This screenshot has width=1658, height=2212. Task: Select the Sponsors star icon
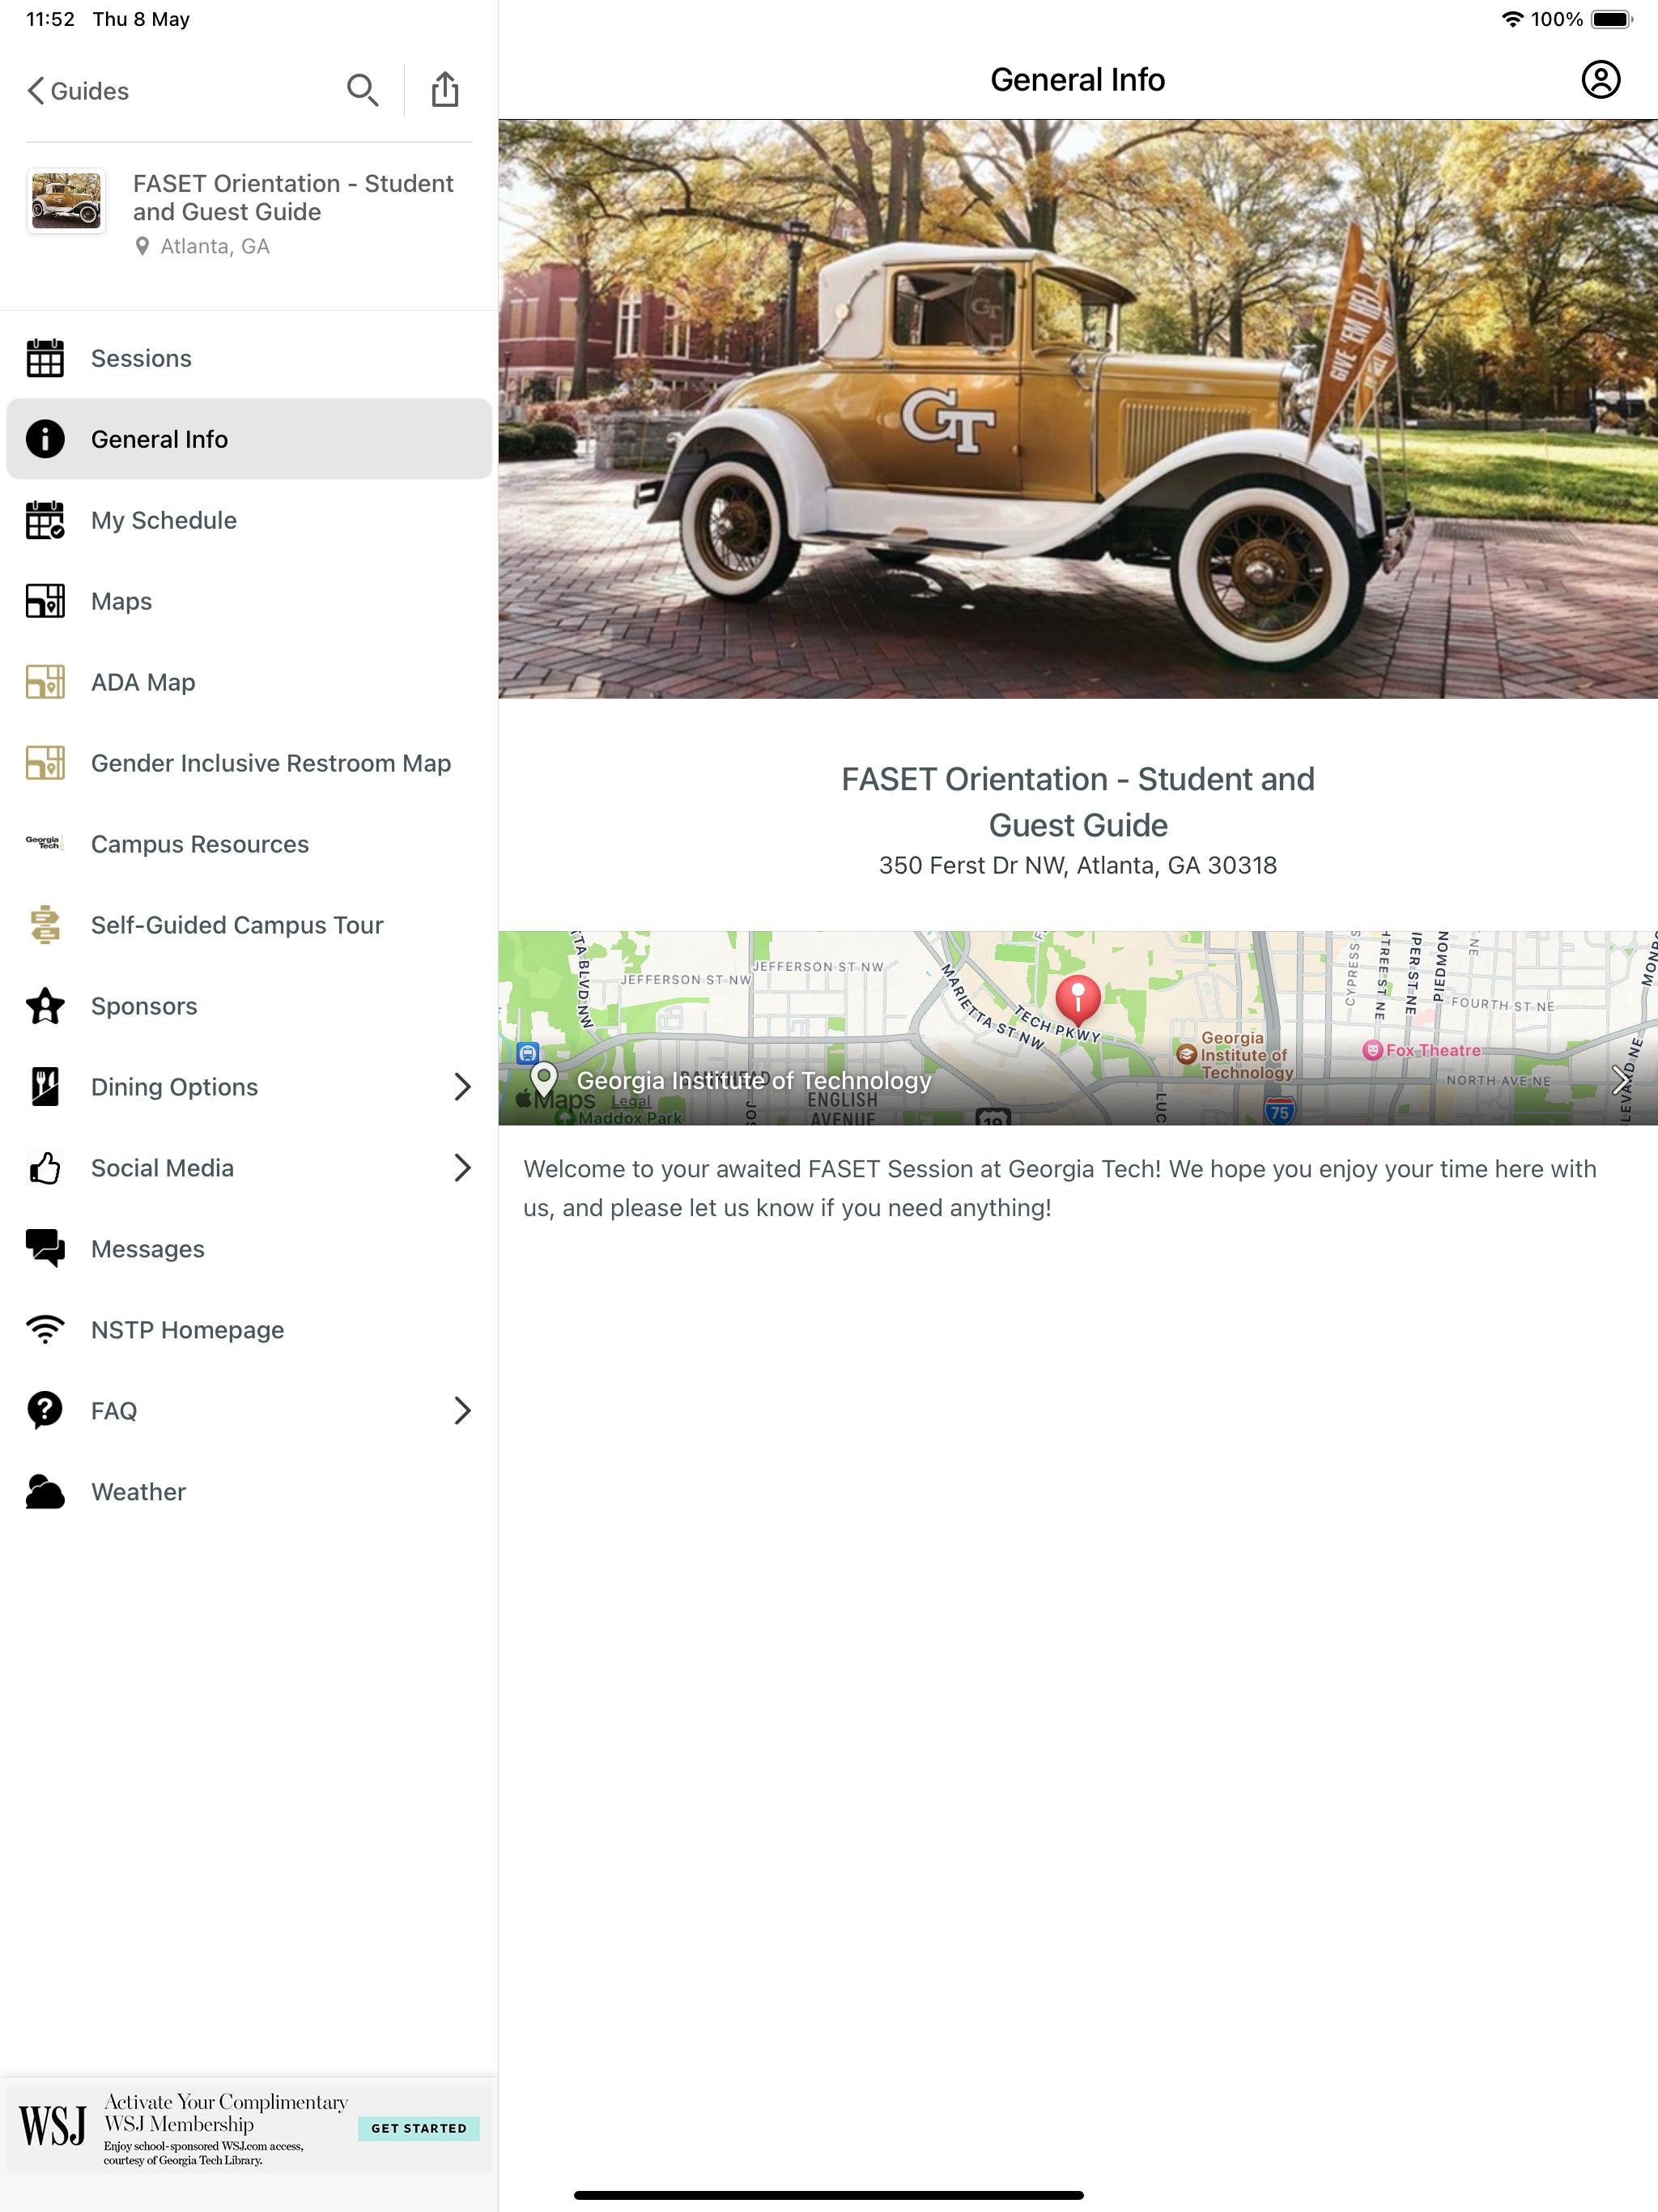click(45, 1006)
